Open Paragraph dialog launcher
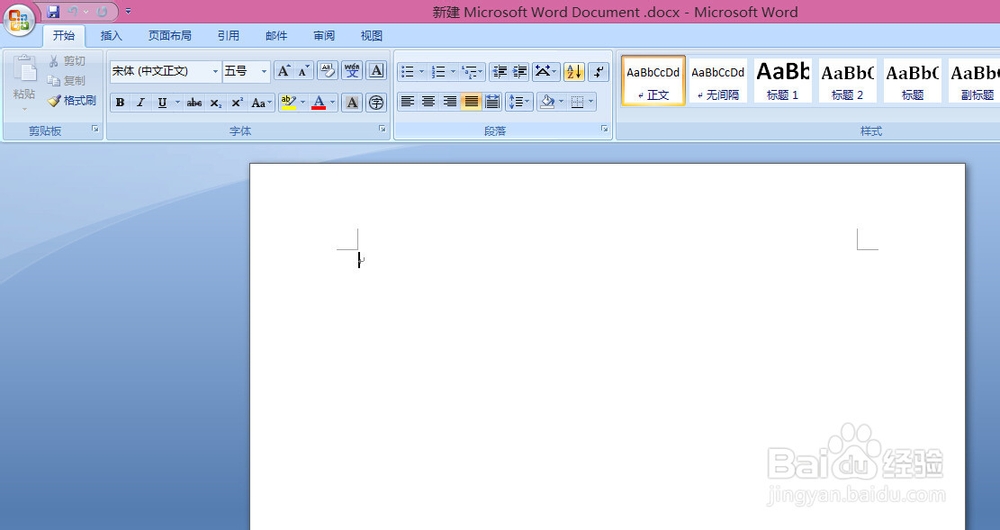The image size is (1000, 530). [x=604, y=129]
